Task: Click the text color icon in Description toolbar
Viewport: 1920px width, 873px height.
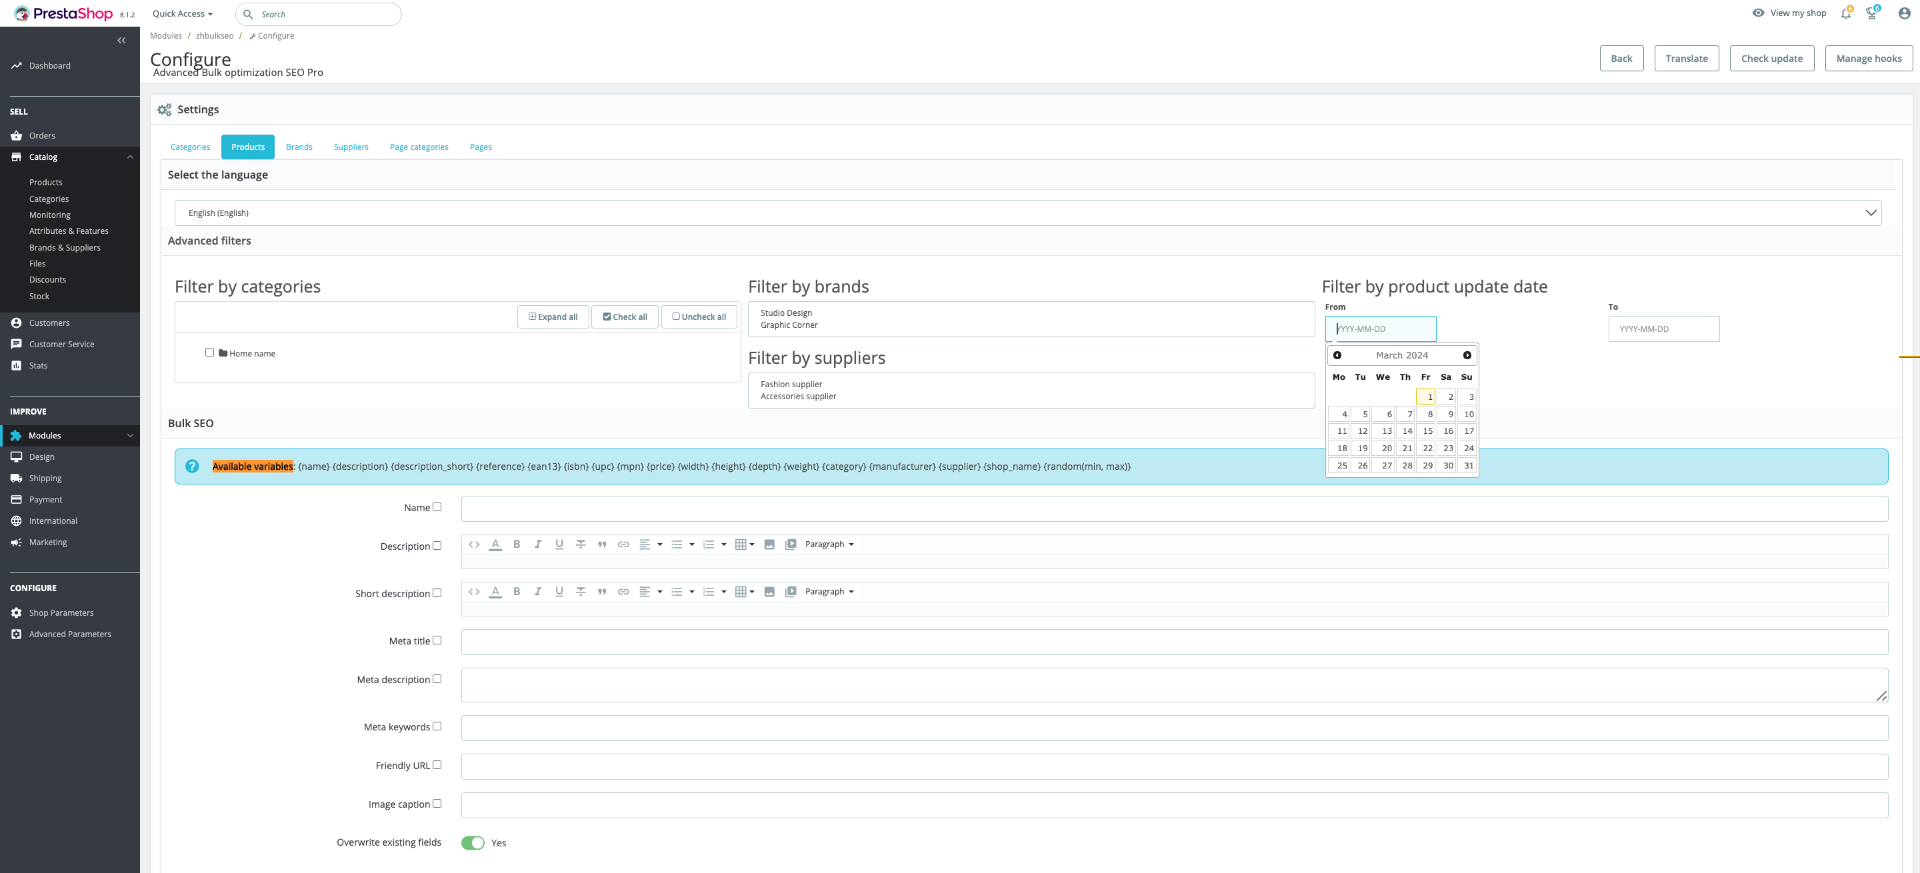Action: click(x=495, y=545)
